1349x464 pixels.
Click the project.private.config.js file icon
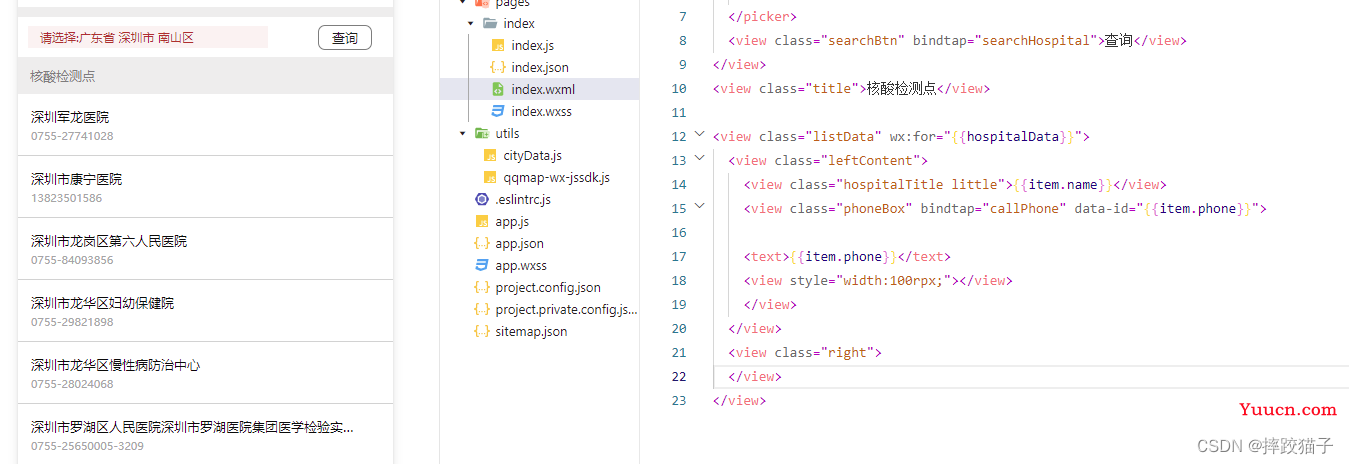coord(482,309)
